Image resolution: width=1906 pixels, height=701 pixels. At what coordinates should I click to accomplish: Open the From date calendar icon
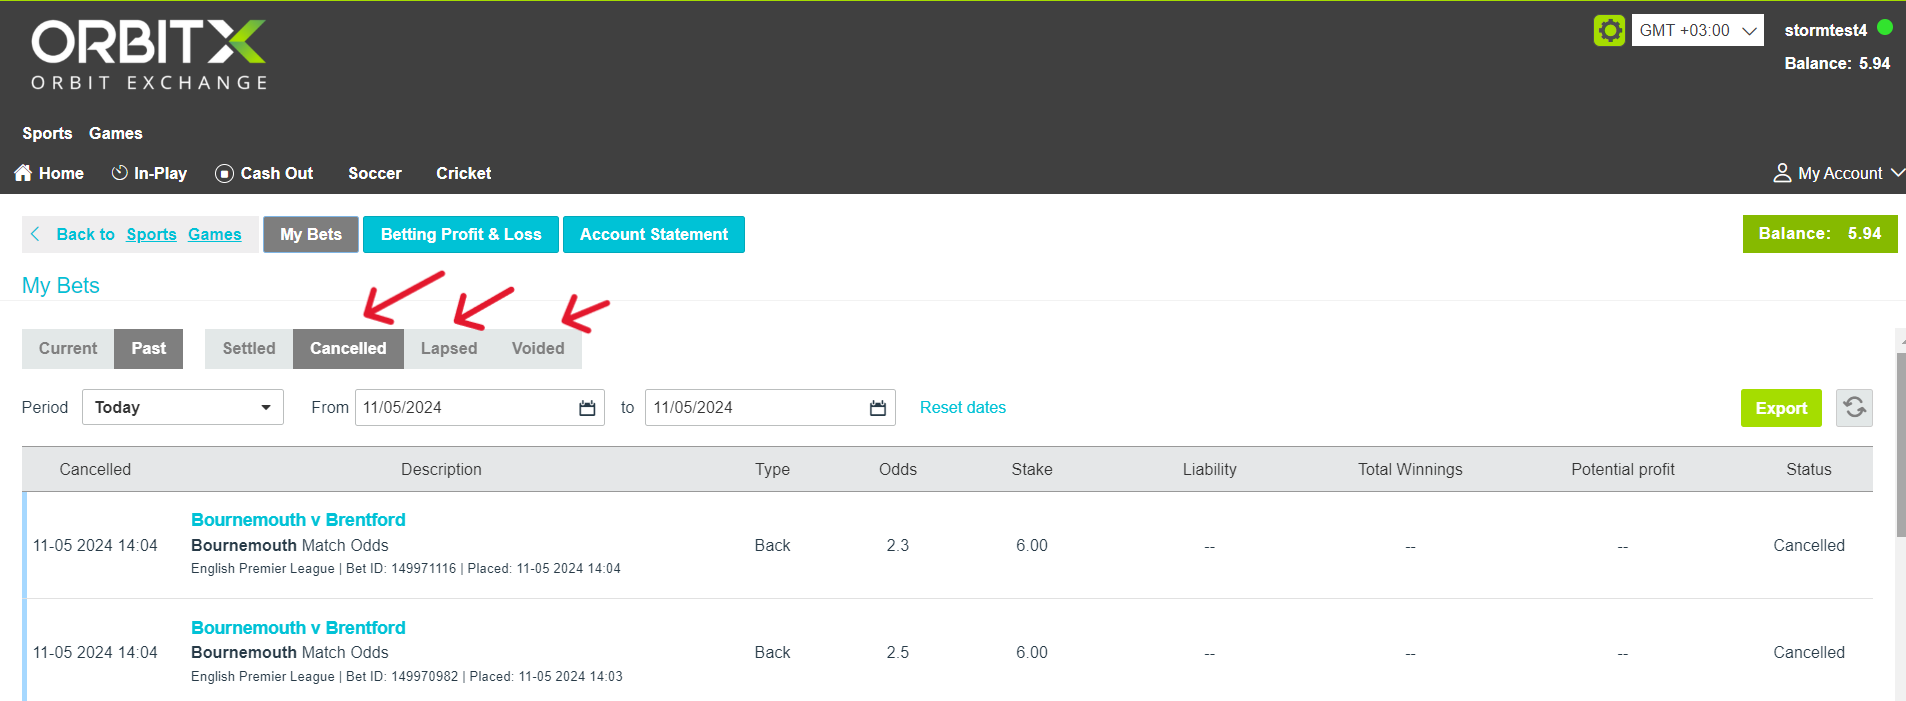(587, 408)
